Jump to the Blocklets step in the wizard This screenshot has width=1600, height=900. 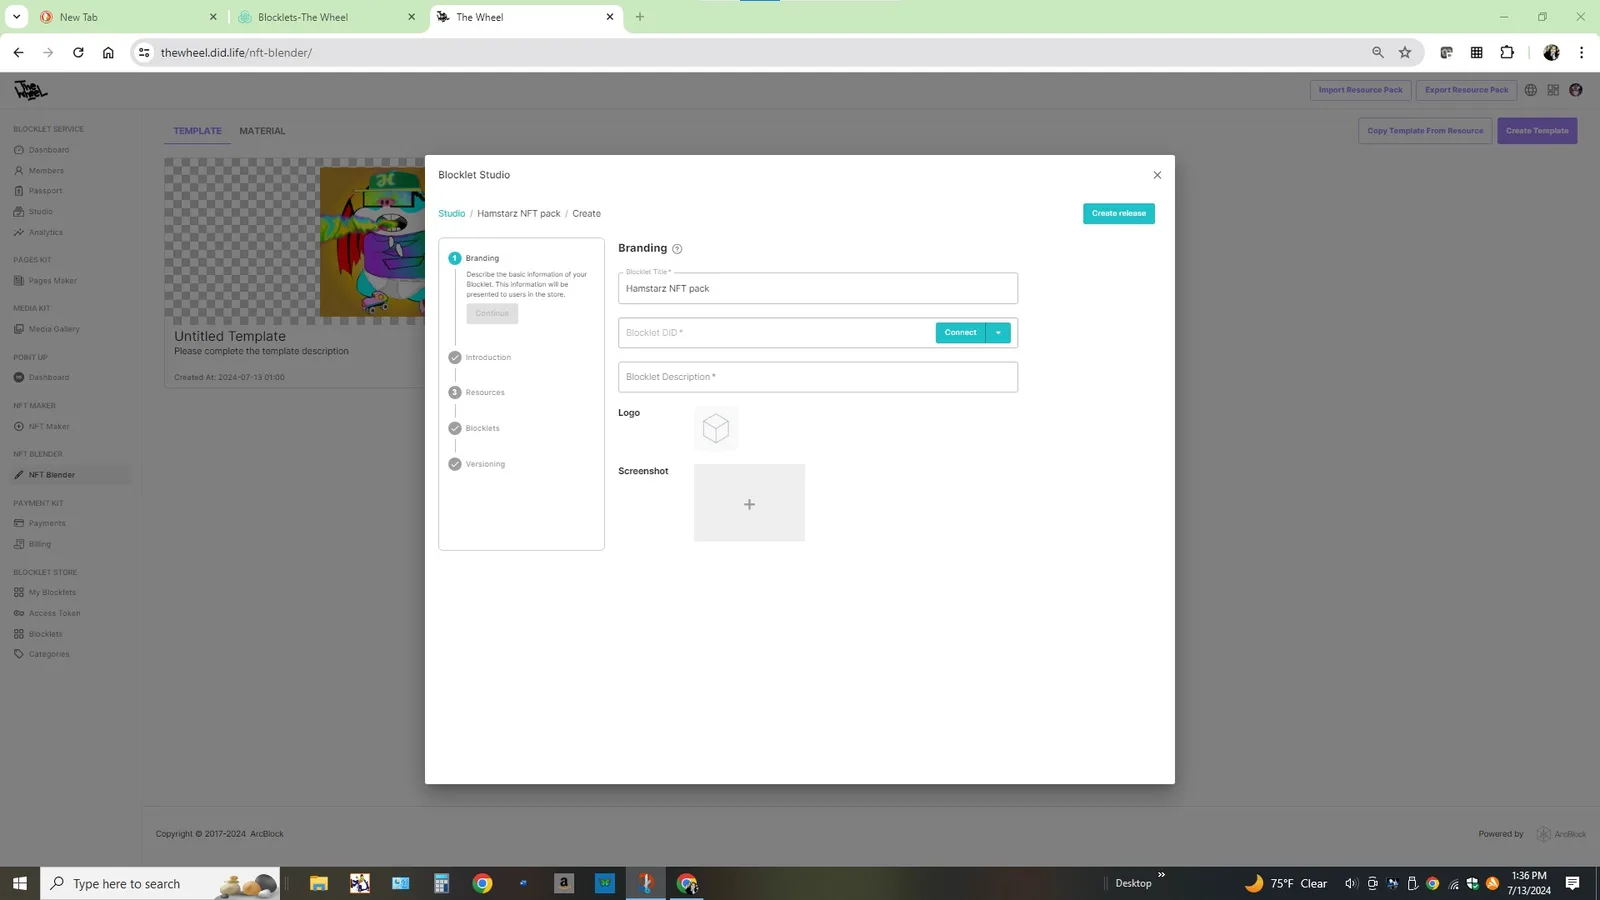coord(475,428)
